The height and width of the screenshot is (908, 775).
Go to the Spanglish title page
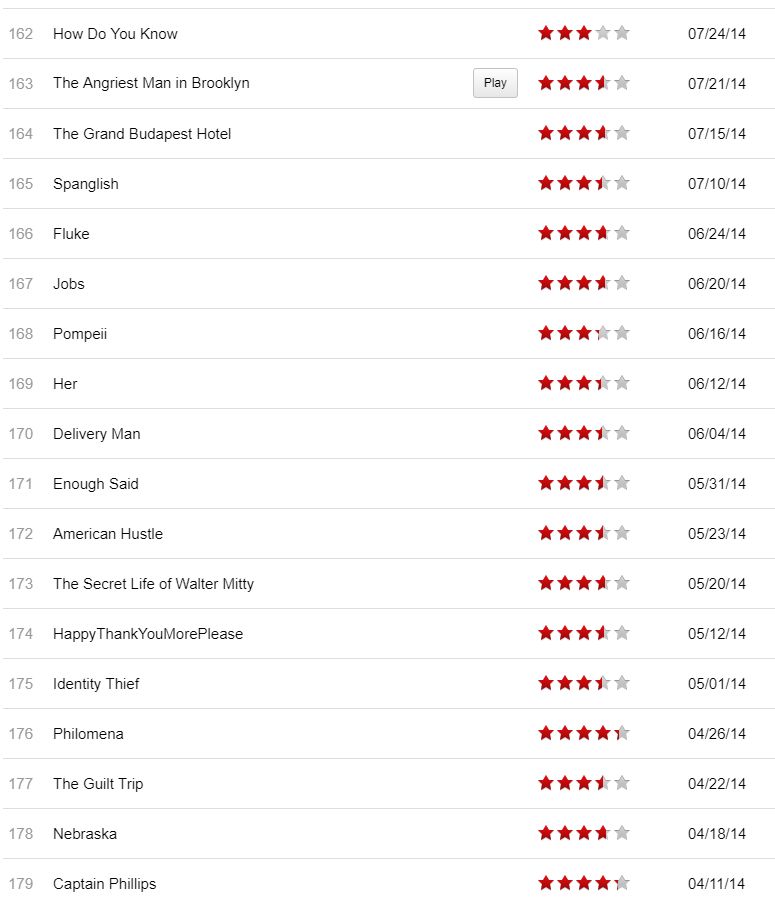(86, 183)
